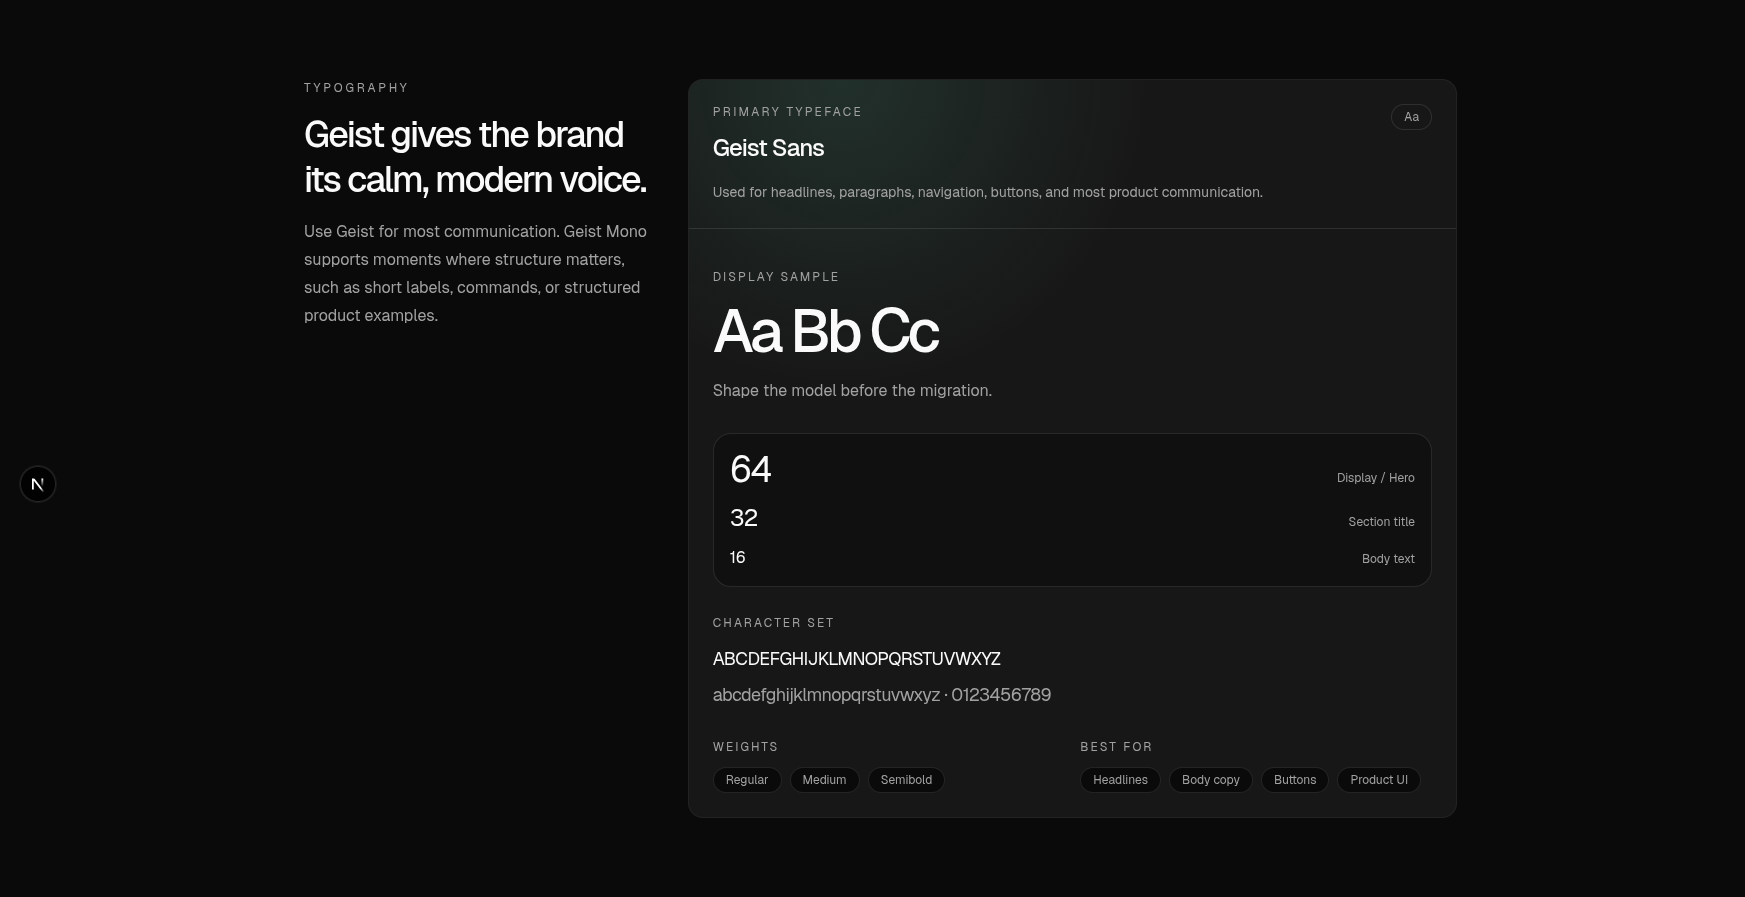Viewport: 1745px width, 897px height.
Task: Click the 'Section title' label
Action: [x=1381, y=522]
